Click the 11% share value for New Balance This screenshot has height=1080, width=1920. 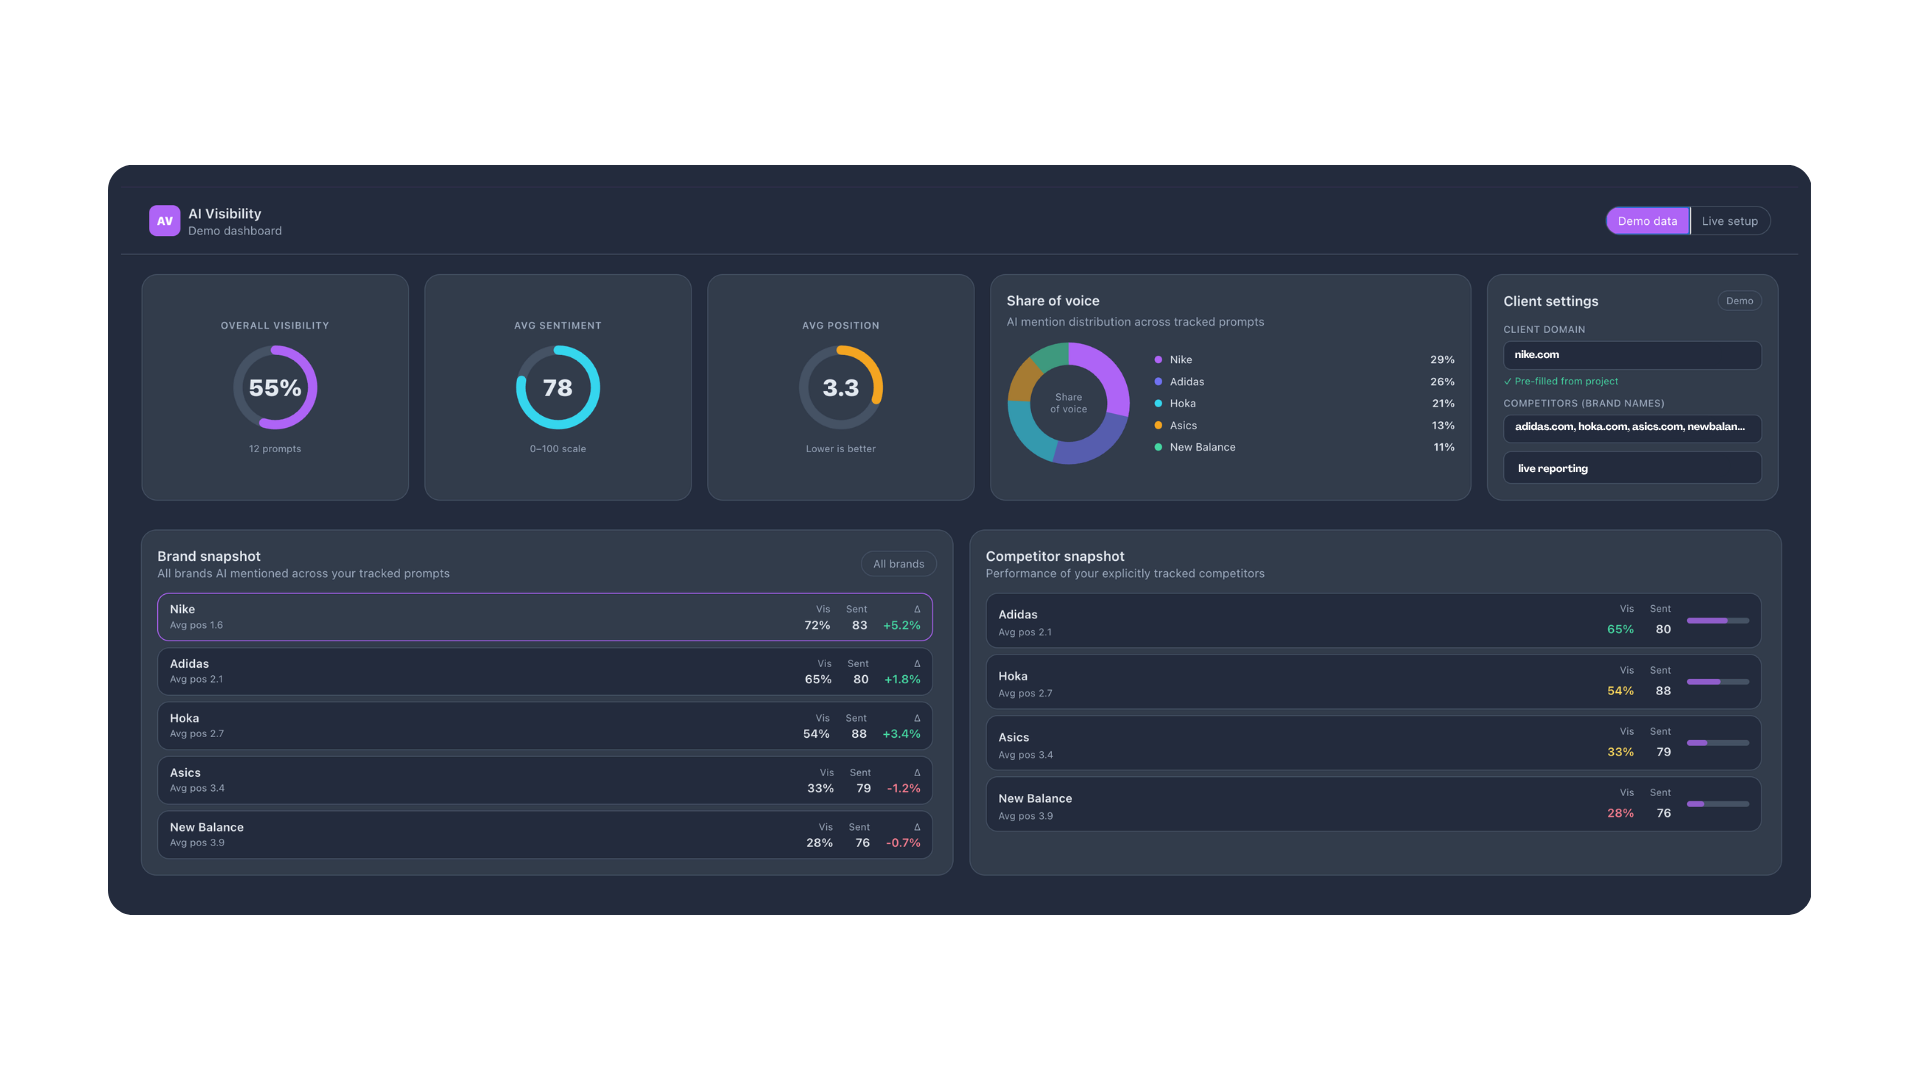(1444, 448)
